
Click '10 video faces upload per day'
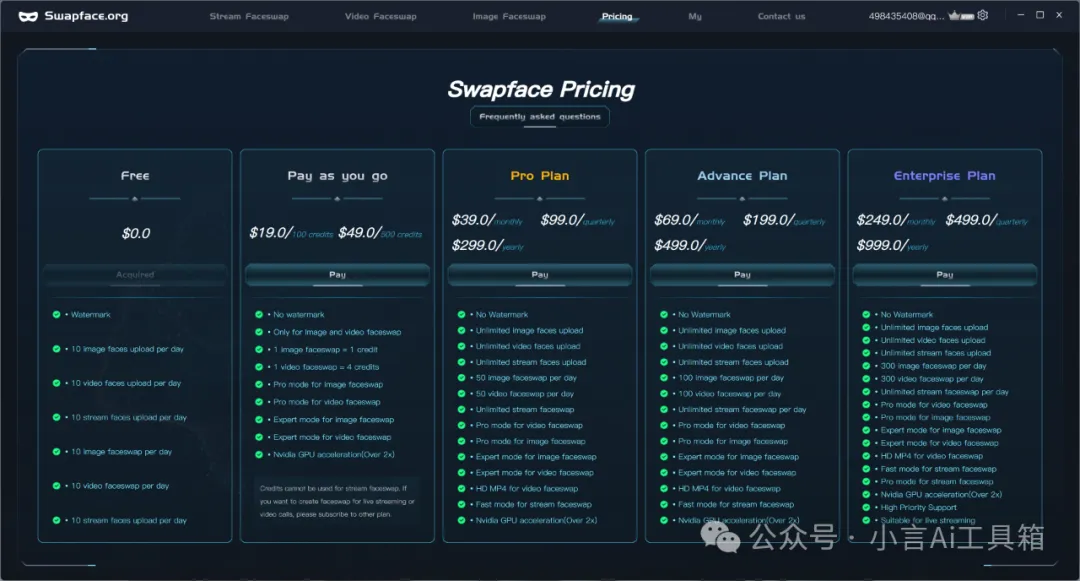point(126,383)
